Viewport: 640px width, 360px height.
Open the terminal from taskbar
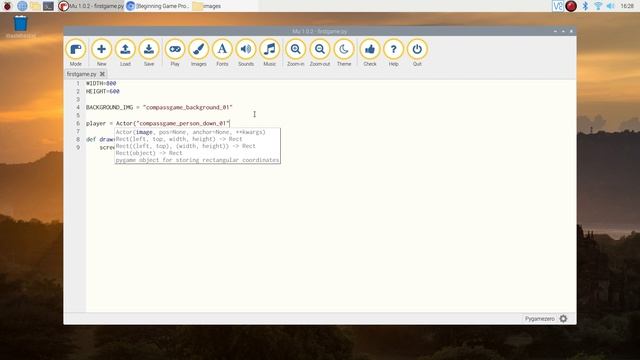(x=48, y=6)
